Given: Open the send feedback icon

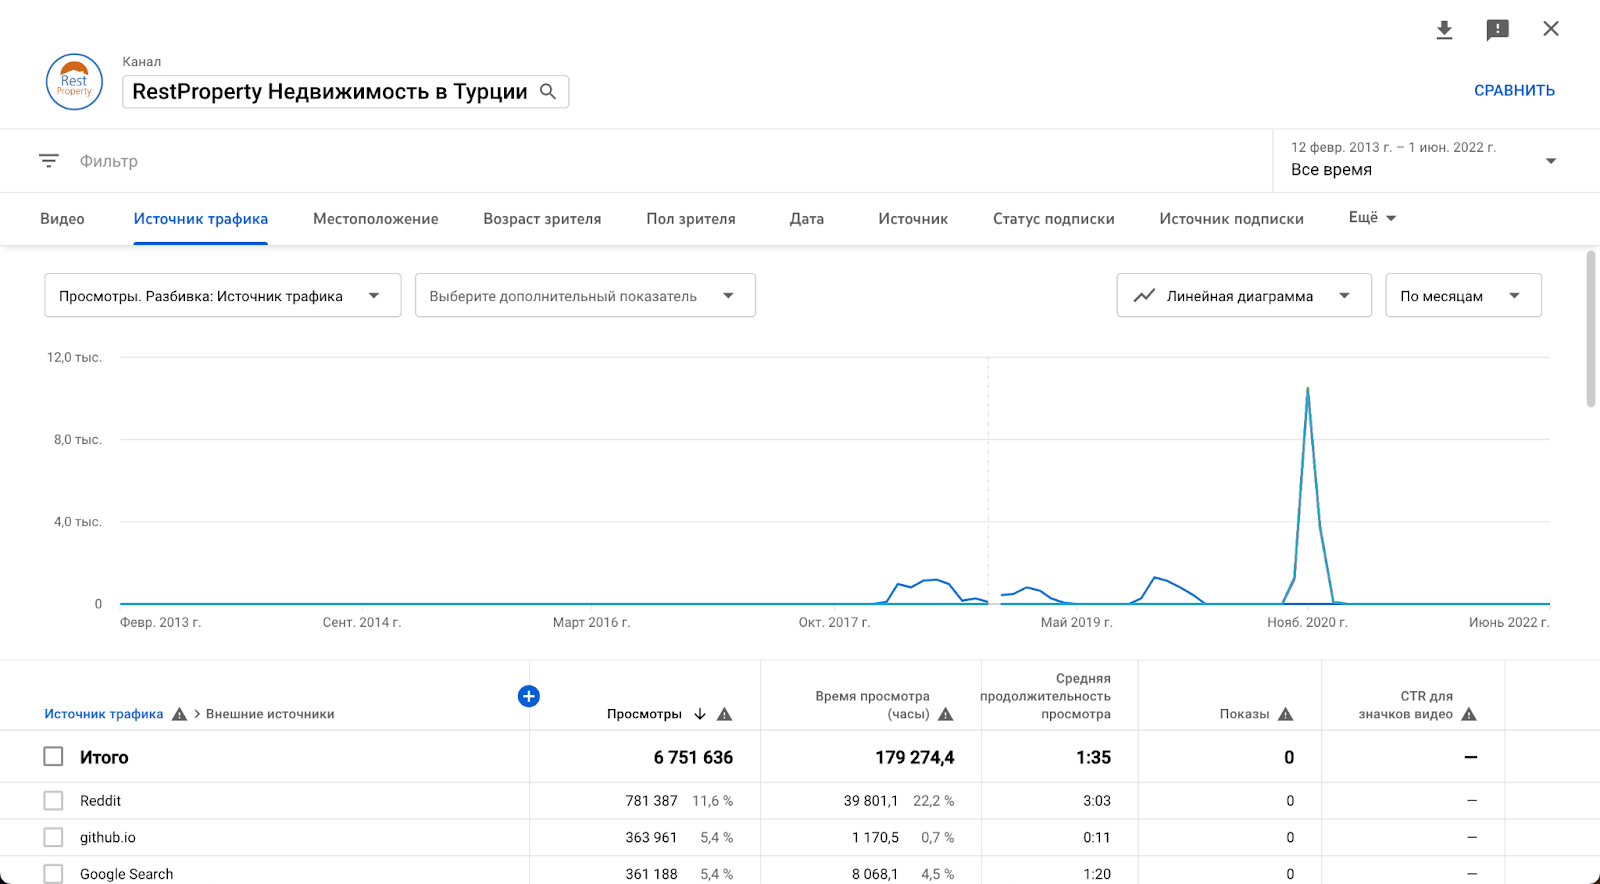Looking at the screenshot, I should click(x=1497, y=30).
